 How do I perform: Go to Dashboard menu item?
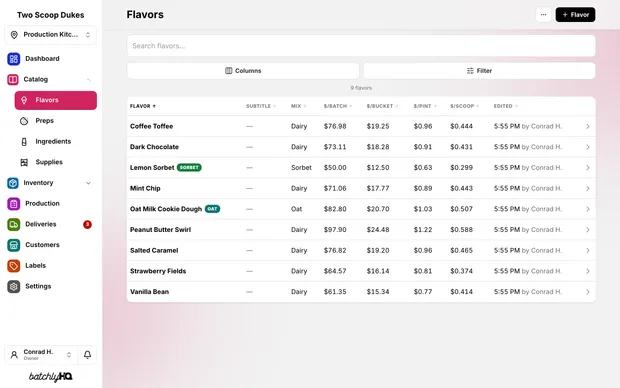pos(51,59)
